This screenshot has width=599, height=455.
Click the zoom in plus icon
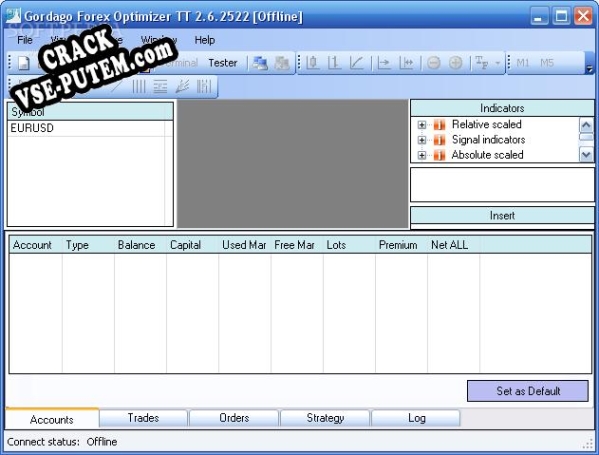[455, 63]
